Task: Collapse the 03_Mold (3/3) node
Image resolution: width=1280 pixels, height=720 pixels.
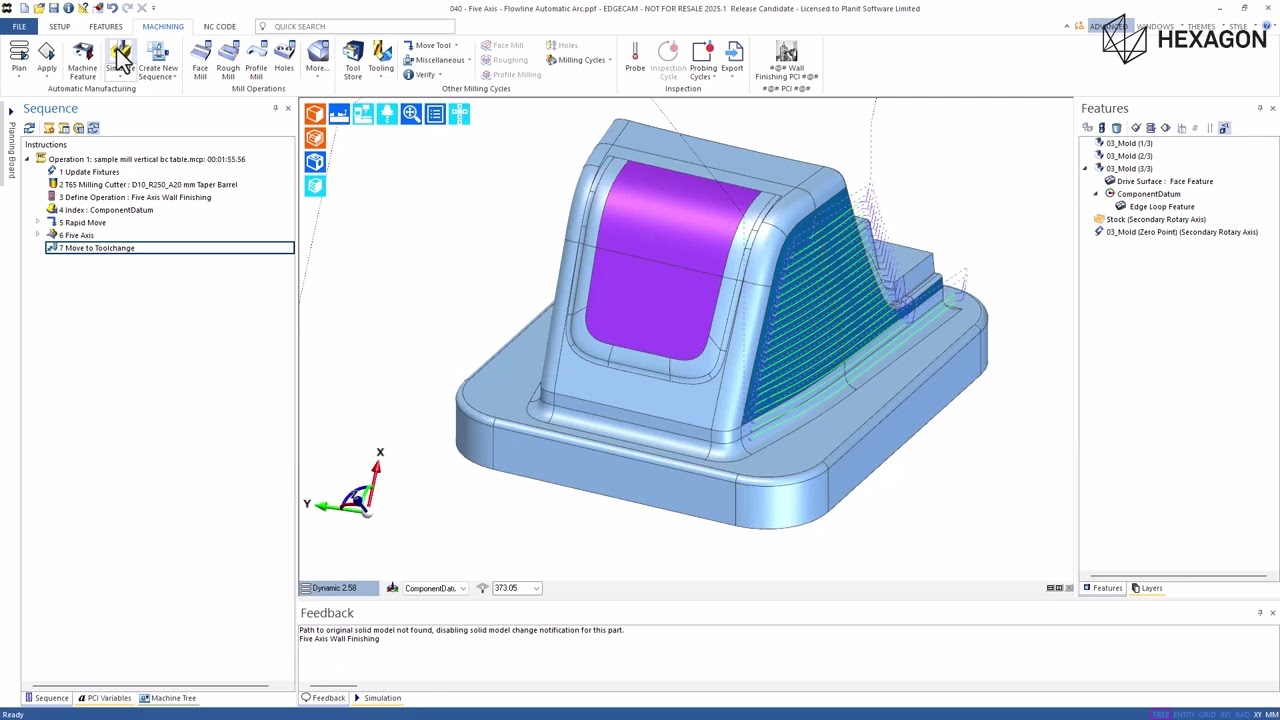Action: [x=1085, y=169]
